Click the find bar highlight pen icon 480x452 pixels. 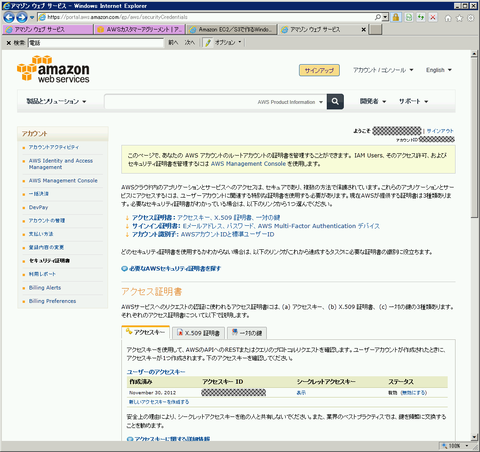[208, 43]
